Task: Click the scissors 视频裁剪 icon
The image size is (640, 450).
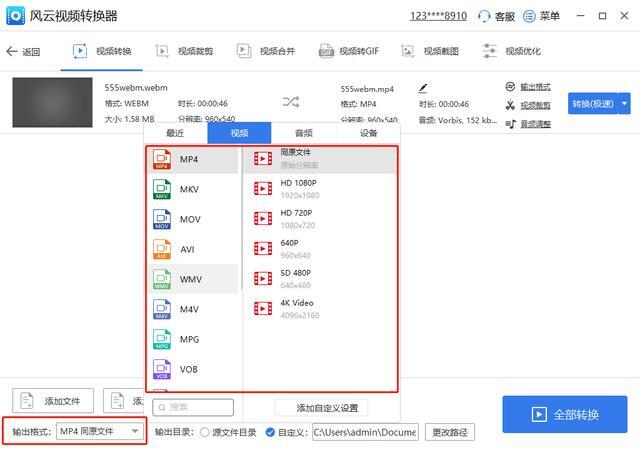Action: pyautogui.click(x=510, y=105)
